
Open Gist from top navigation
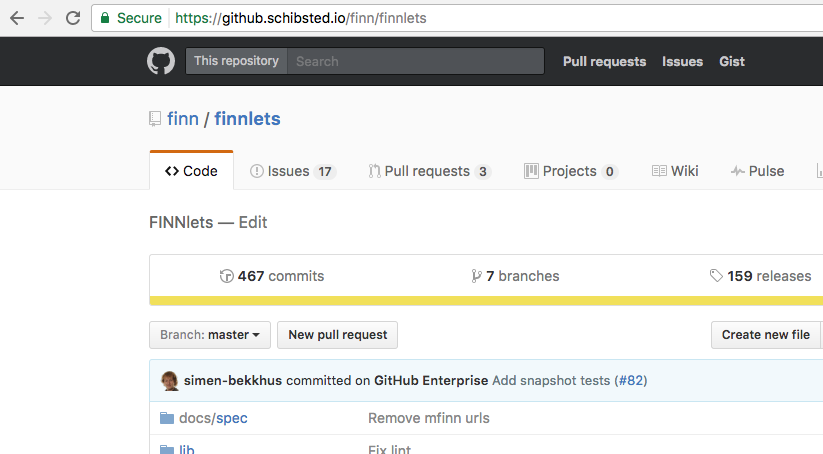732,61
